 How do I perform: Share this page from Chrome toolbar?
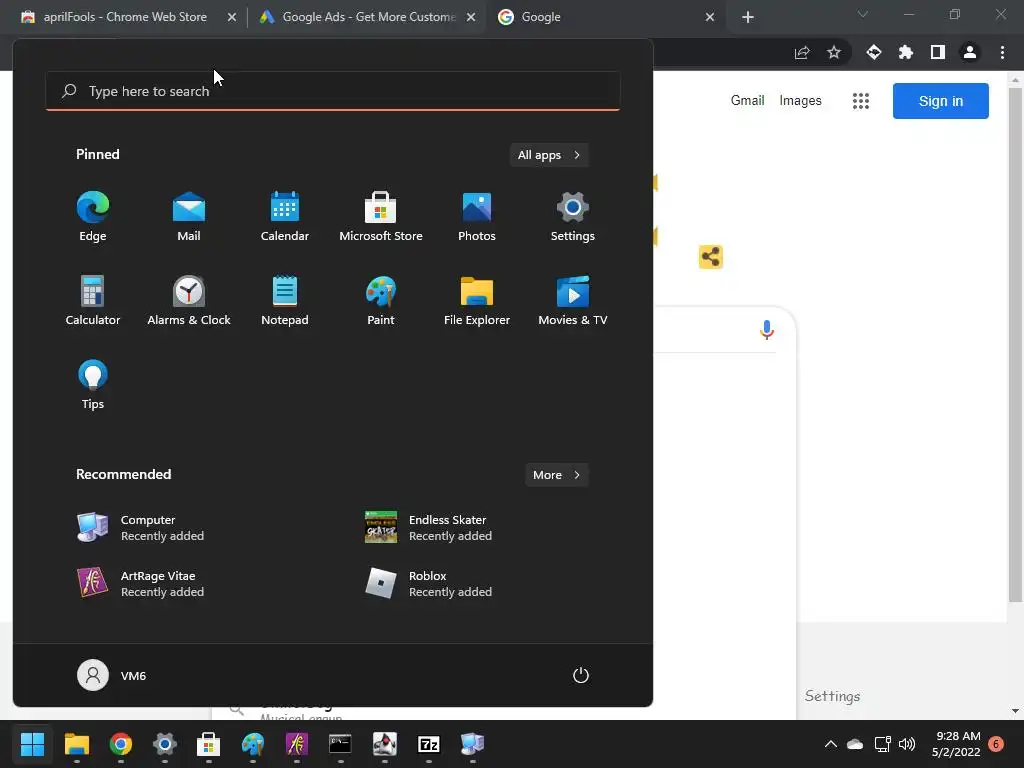click(x=802, y=52)
